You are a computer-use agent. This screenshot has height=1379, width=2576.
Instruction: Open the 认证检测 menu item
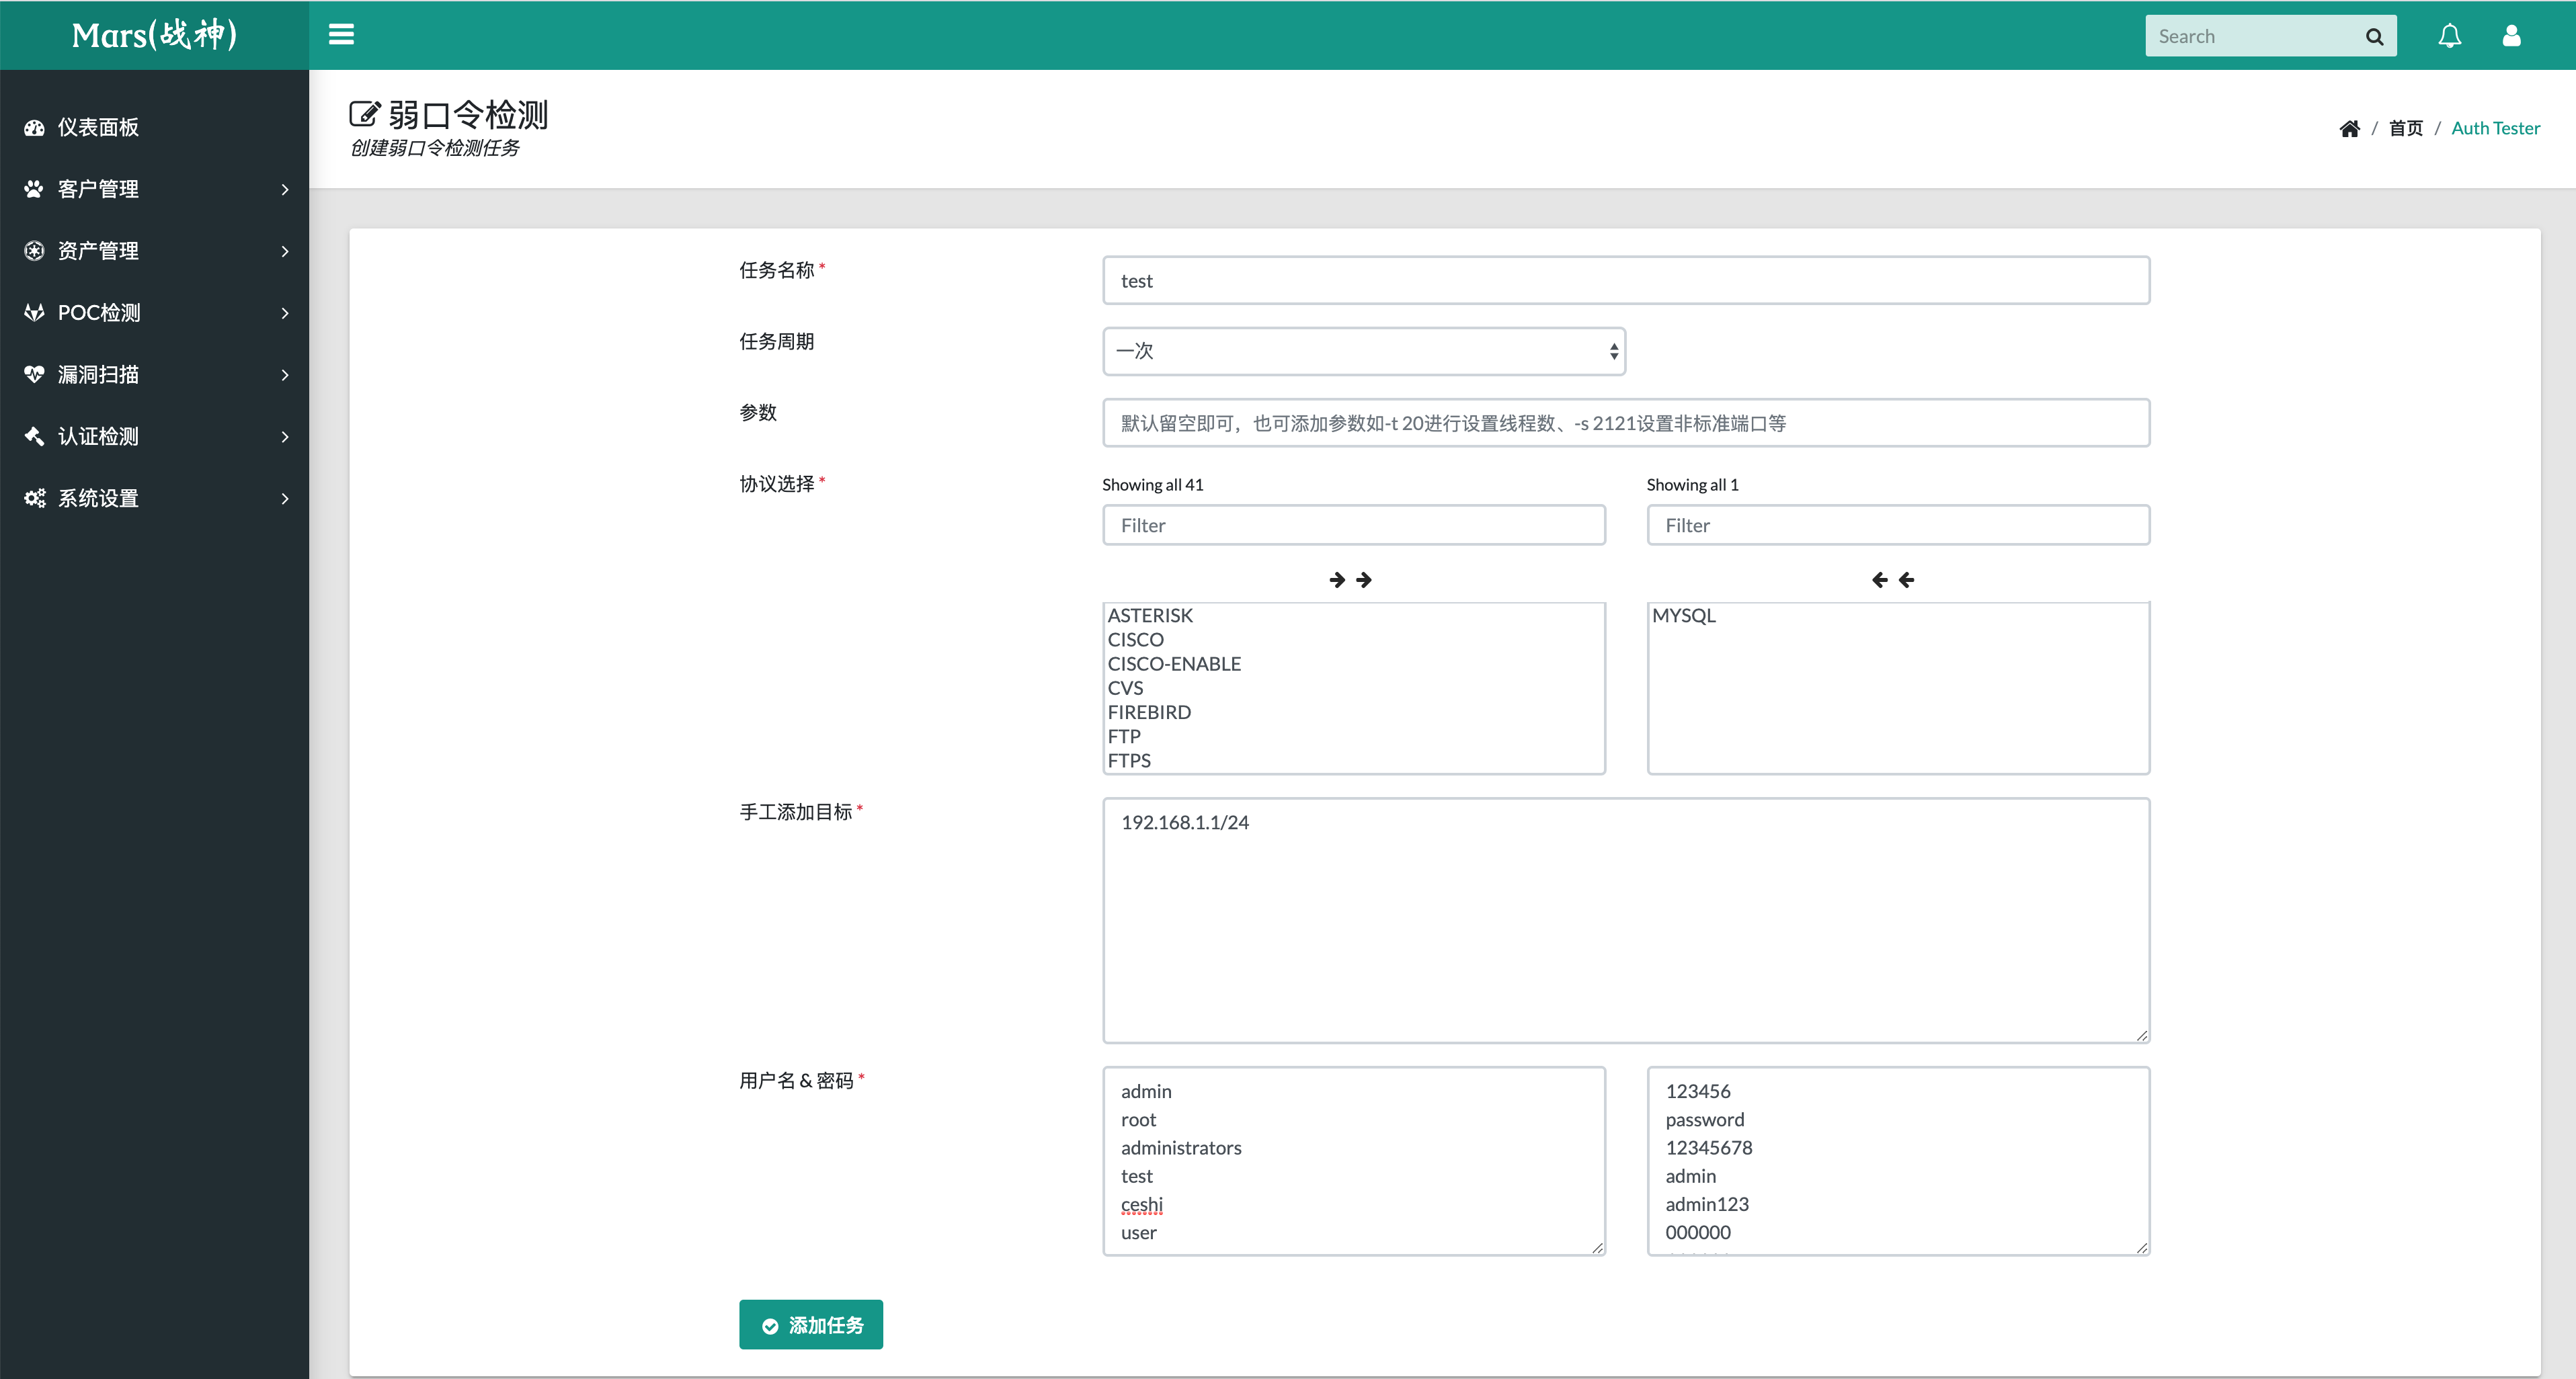point(98,436)
